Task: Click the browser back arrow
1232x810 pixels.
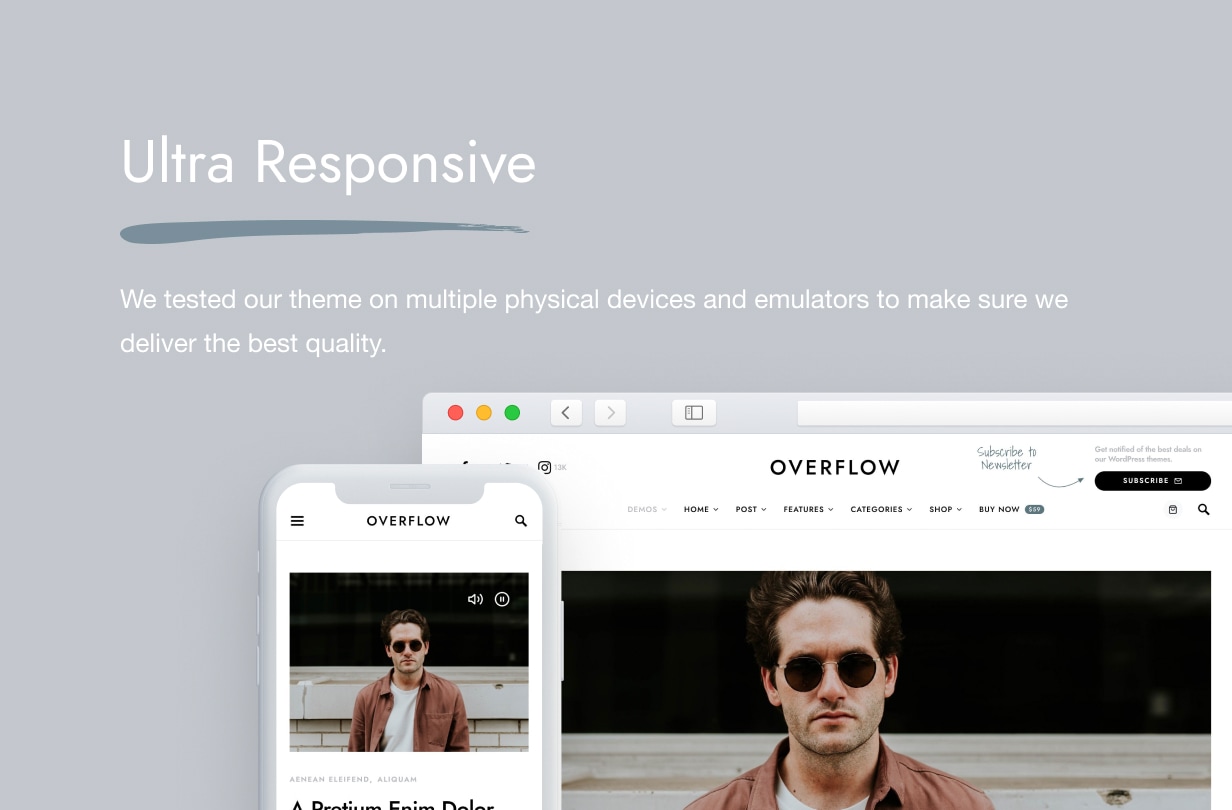Action: pos(566,412)
